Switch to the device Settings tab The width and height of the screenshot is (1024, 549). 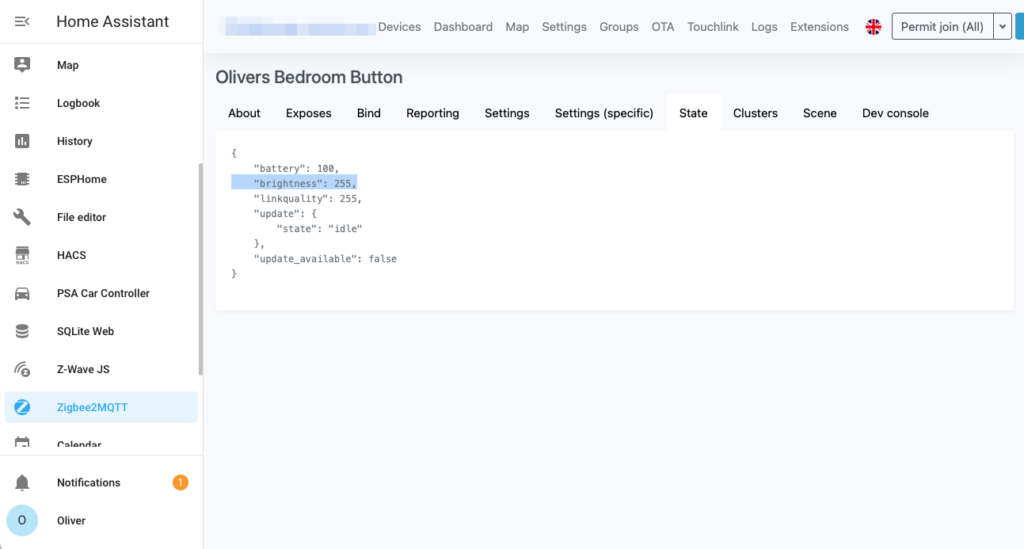coord(507,113)
